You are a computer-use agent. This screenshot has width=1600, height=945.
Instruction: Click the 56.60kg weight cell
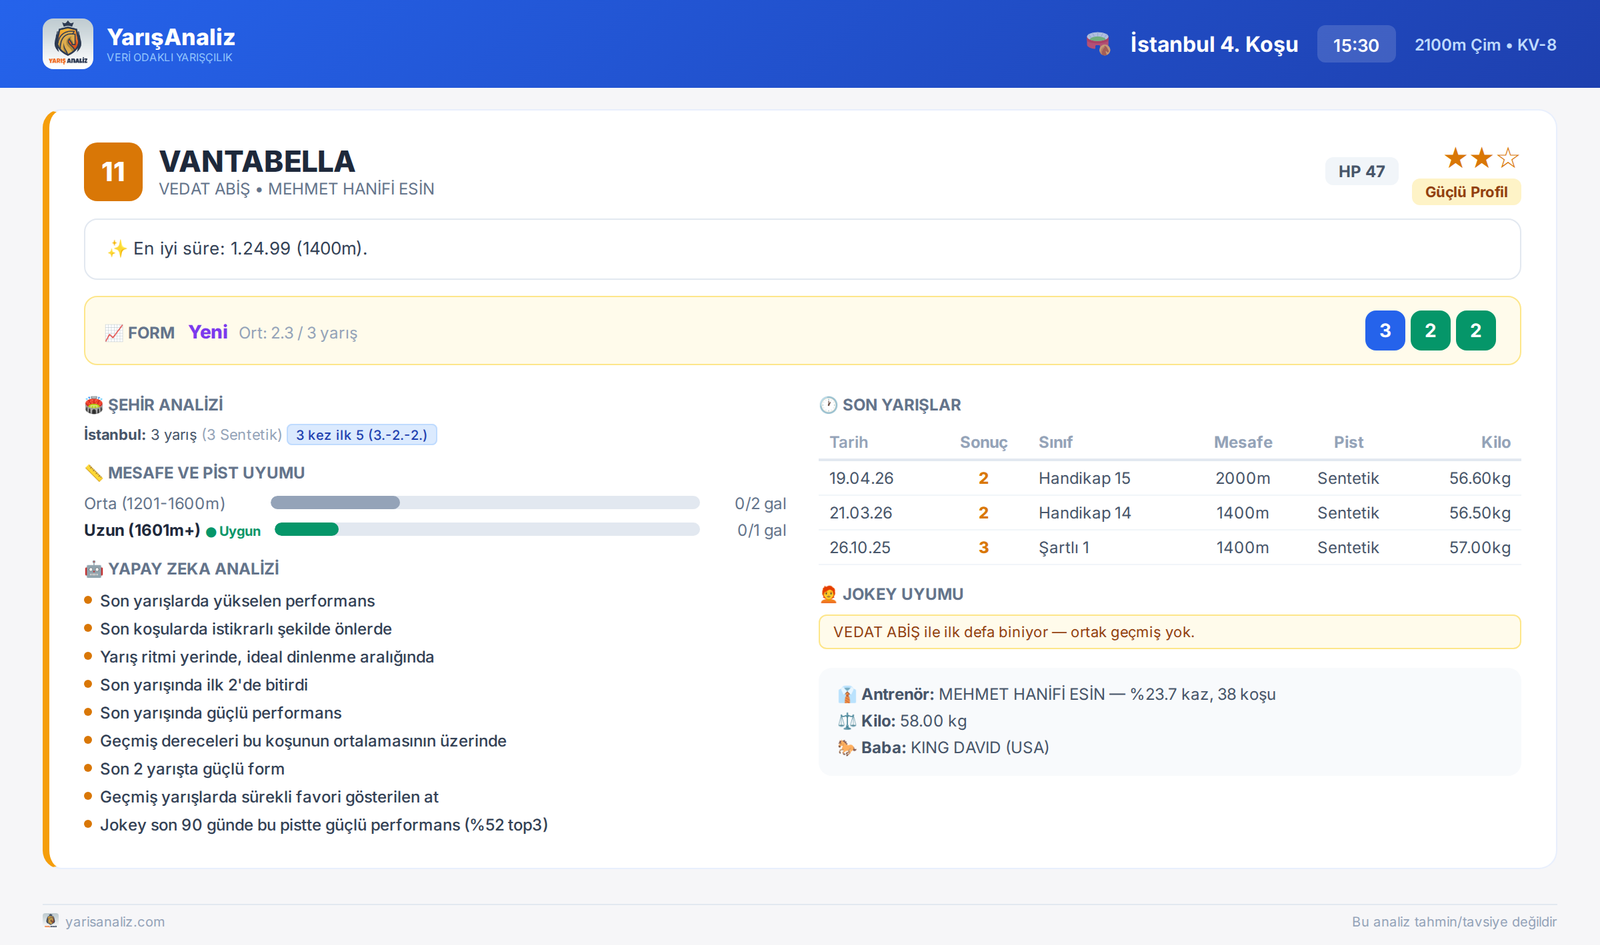[1480, 478]
